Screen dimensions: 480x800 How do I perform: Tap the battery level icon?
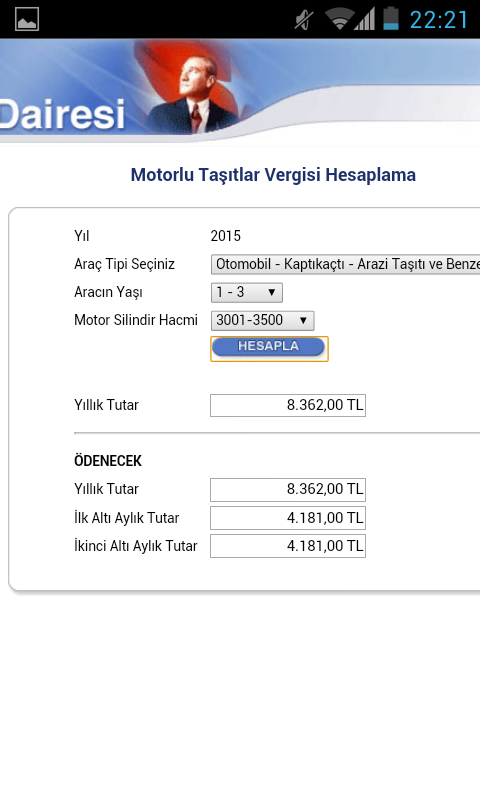pos(391,18)
